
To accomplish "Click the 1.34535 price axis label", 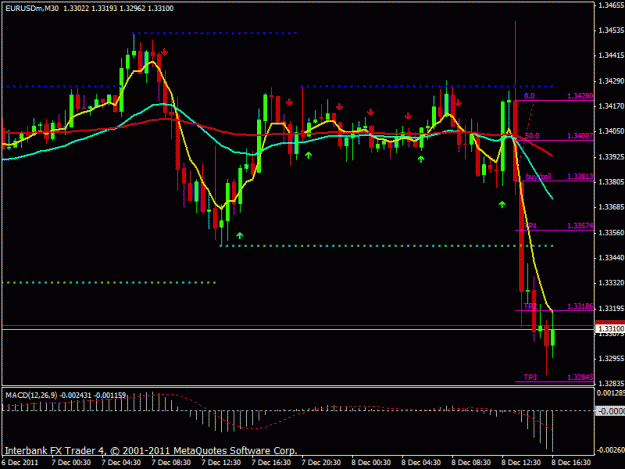I will tap(611, 30).
